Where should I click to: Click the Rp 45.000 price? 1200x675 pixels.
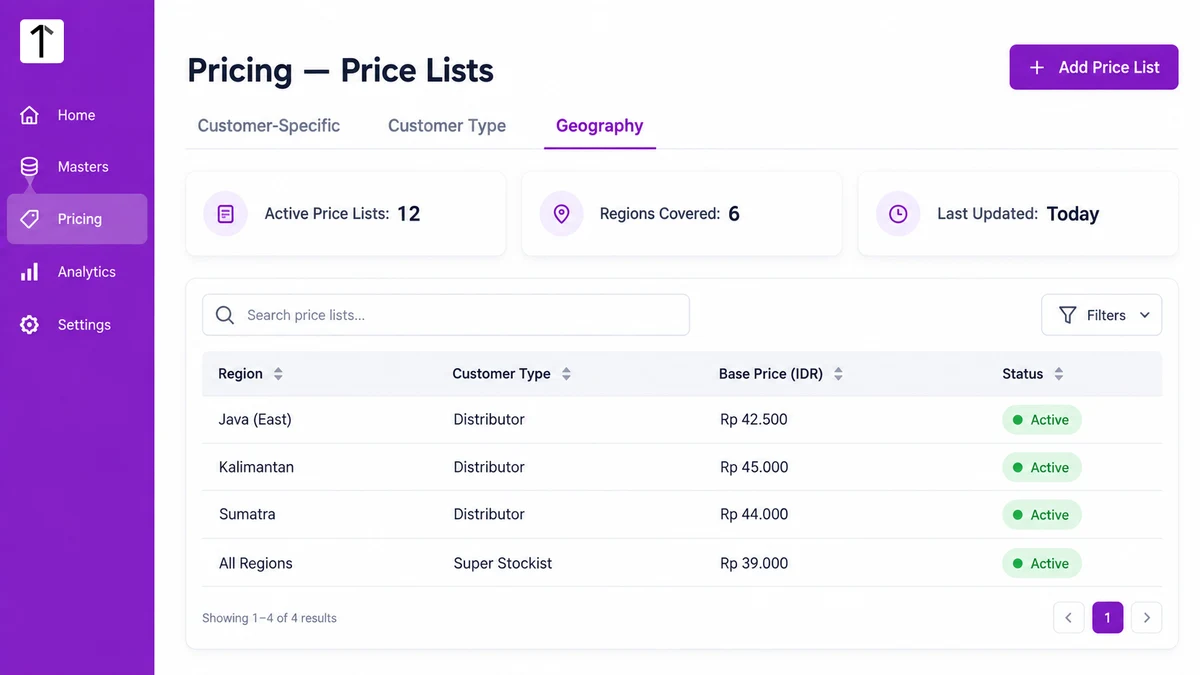tap(754, 467)
